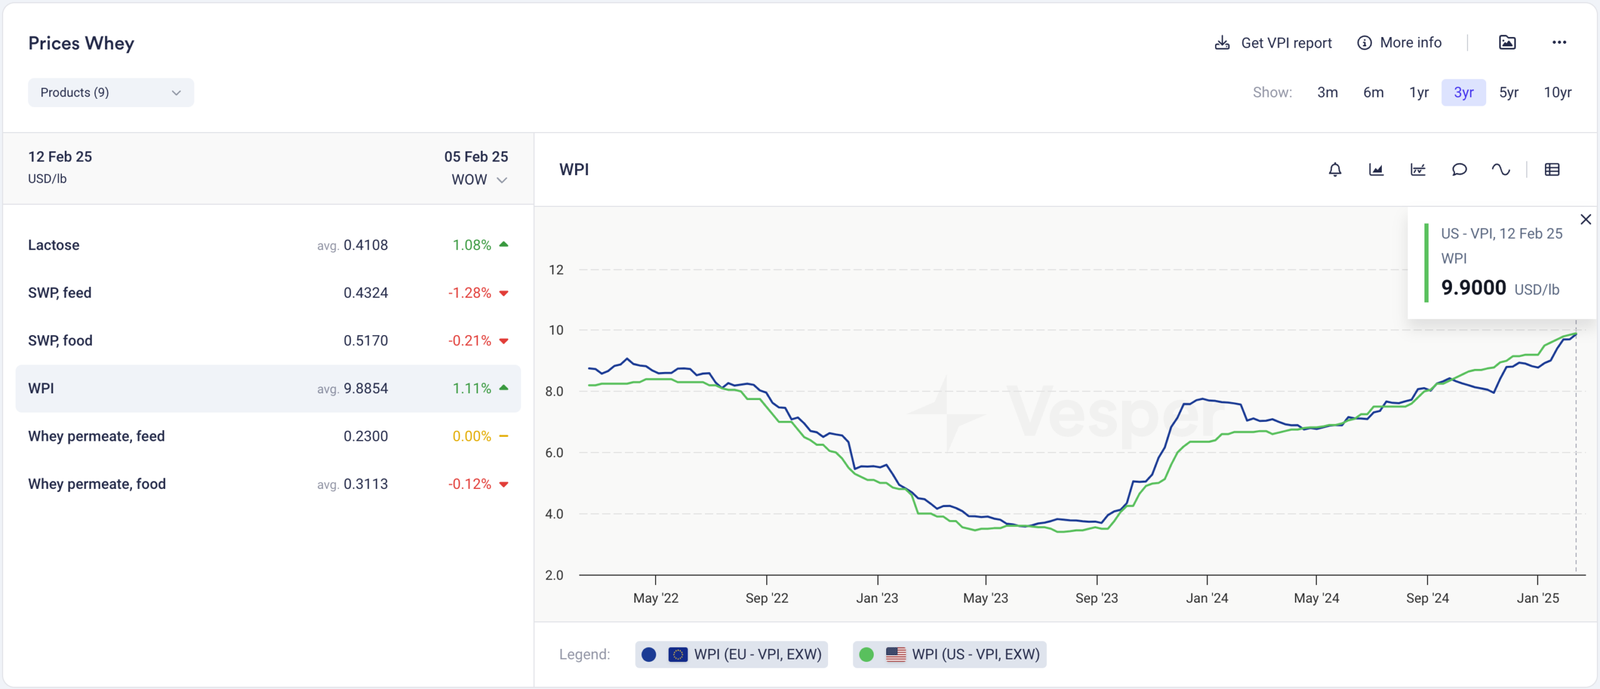Image resolution: width=1600 pixels, height=689 pixels.
Task: Click the bell alert icon above the WPI chart
Action: pos(1334,170)
